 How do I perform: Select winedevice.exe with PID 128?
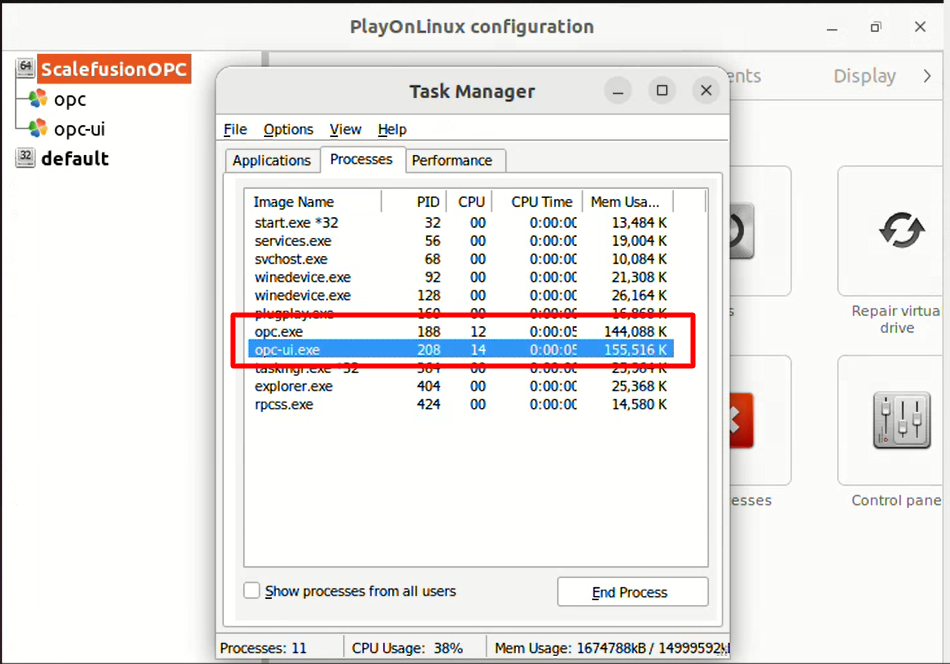click(460, 296)
